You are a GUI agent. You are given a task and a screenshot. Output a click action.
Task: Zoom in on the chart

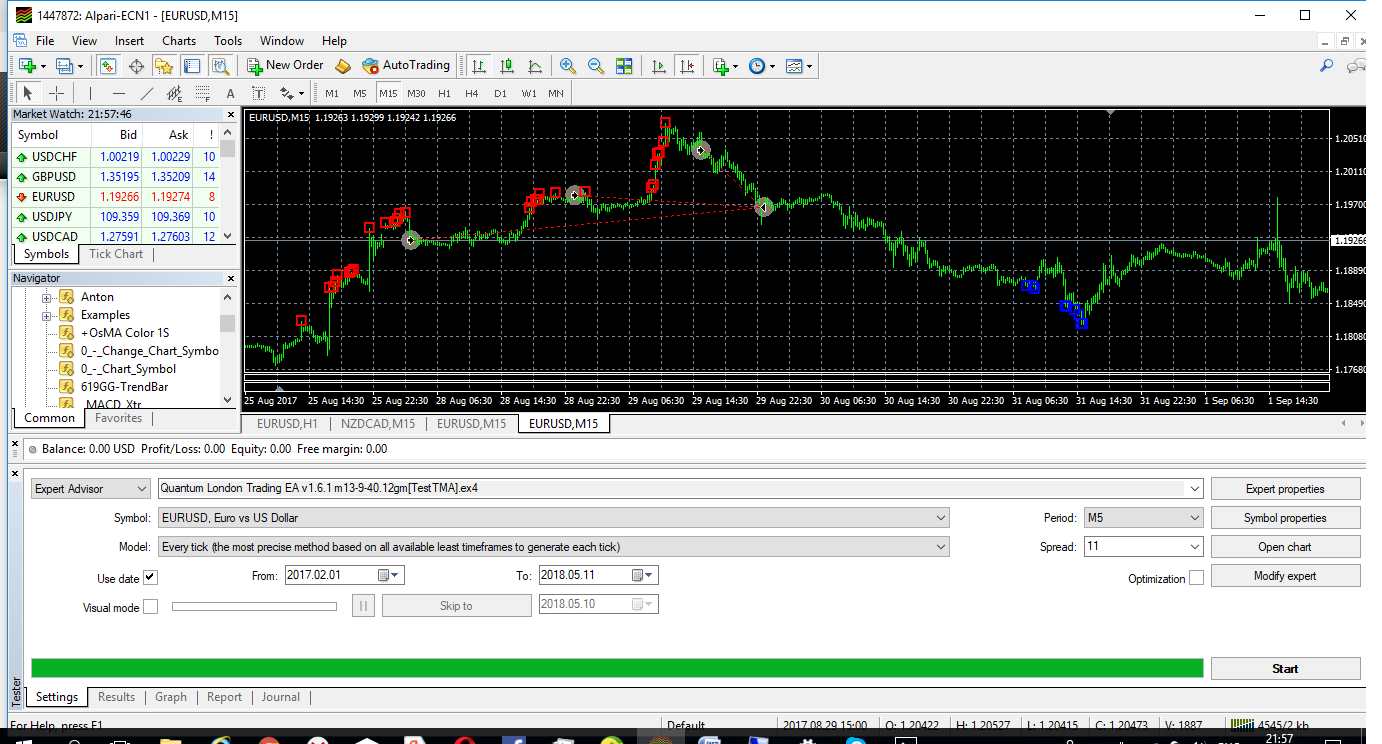[568, 66]
